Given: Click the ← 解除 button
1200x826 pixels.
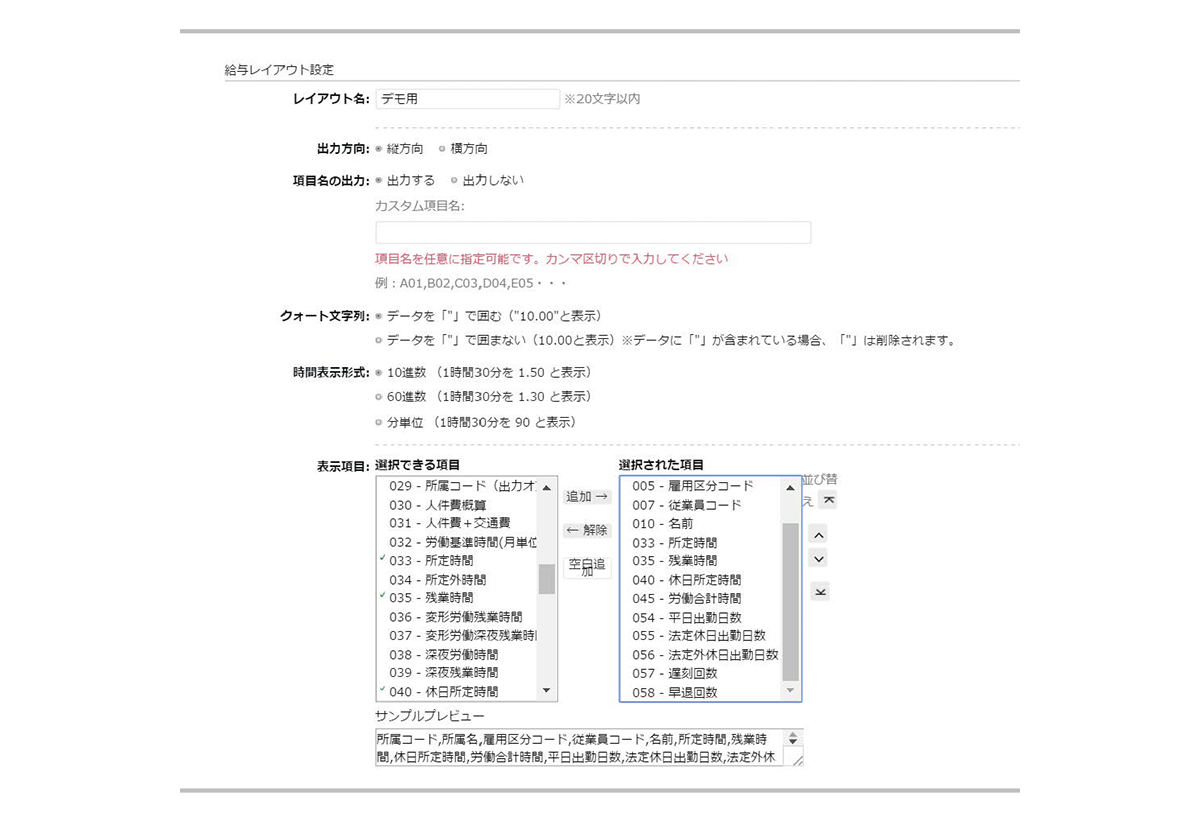Looking at the screenshot, I should 587,530.
